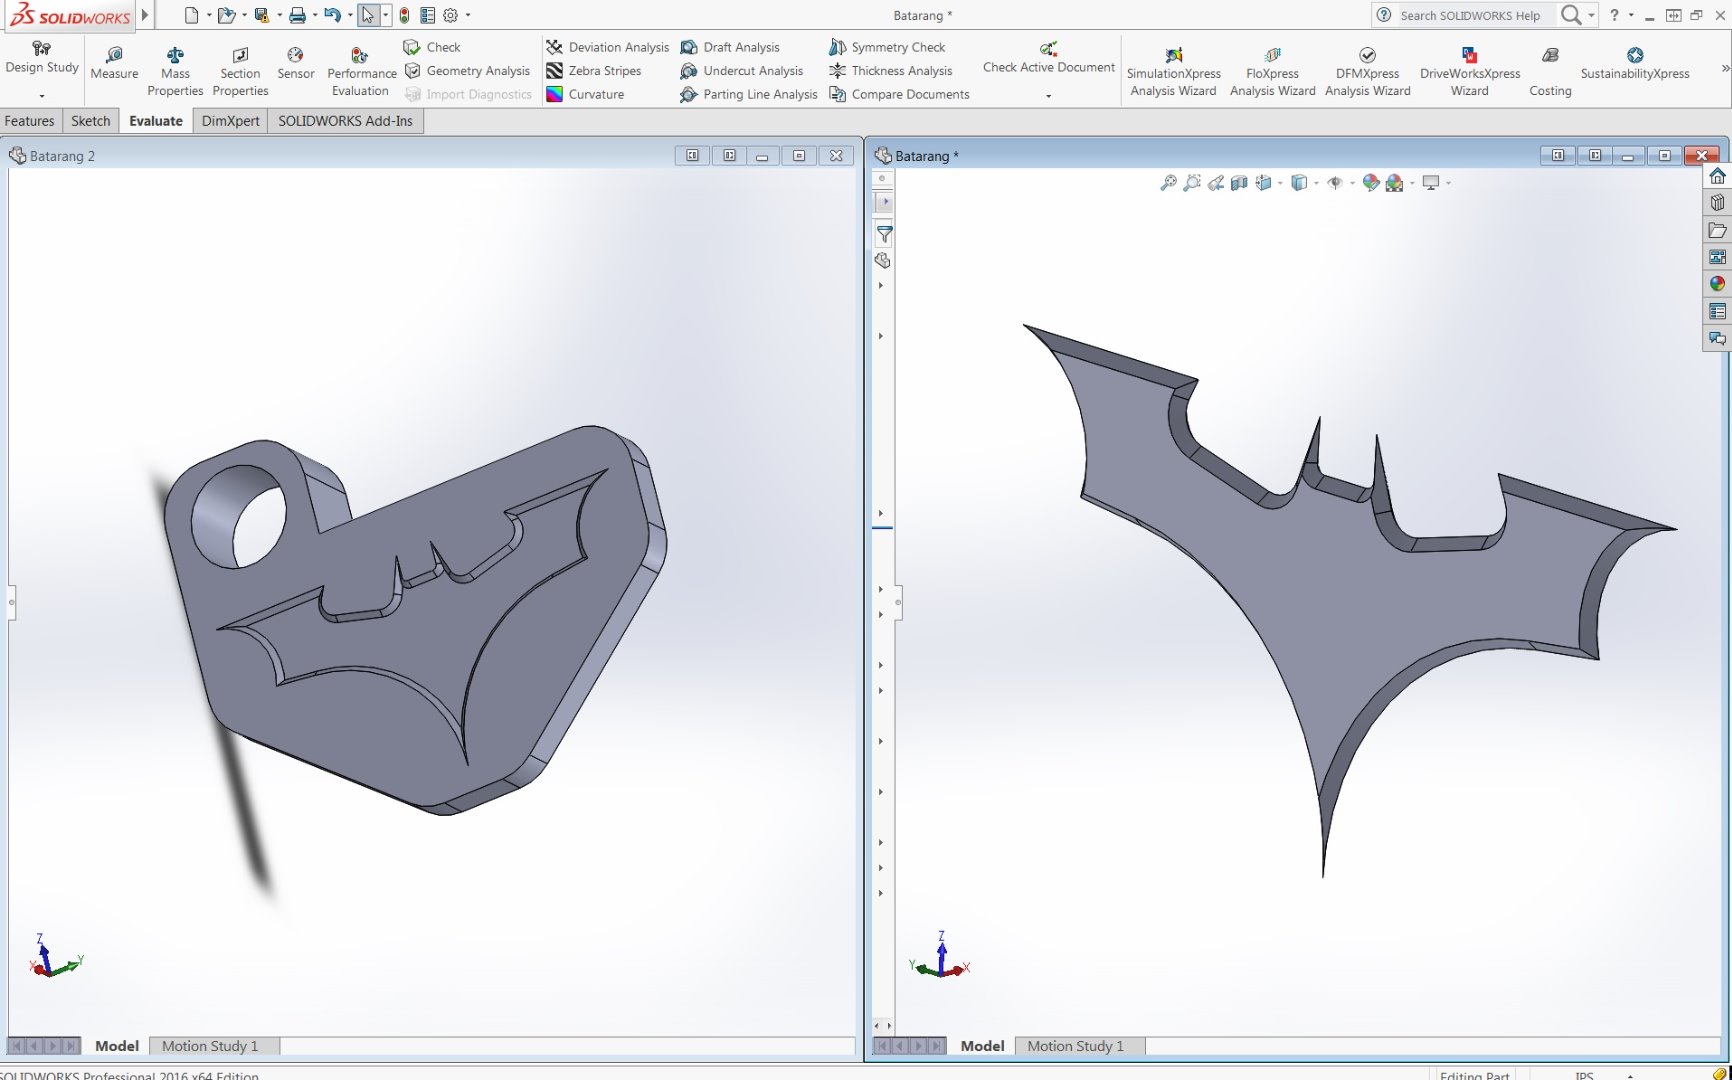Image resolution: width=1732 pixels, height=1080 pixels.
Task: Activate the Select cursor tool
Action: pos(368,15)
